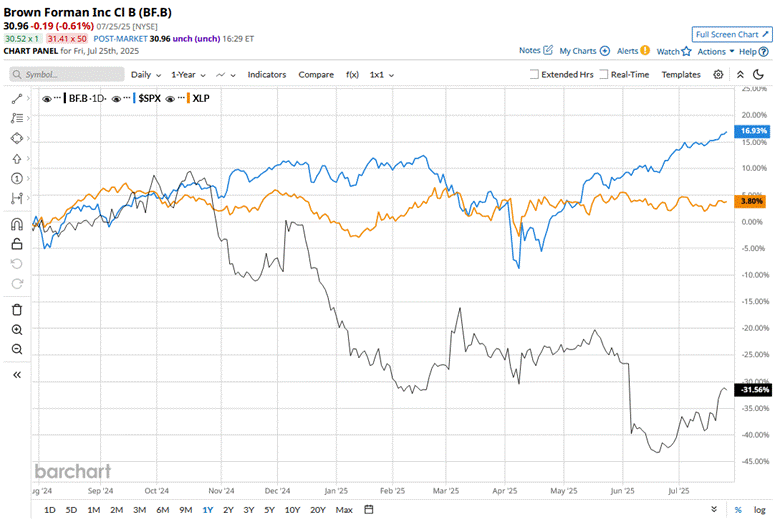Add symbol to Watch list
The width and height of the screenshot is (780, 520).
[674, 51]
